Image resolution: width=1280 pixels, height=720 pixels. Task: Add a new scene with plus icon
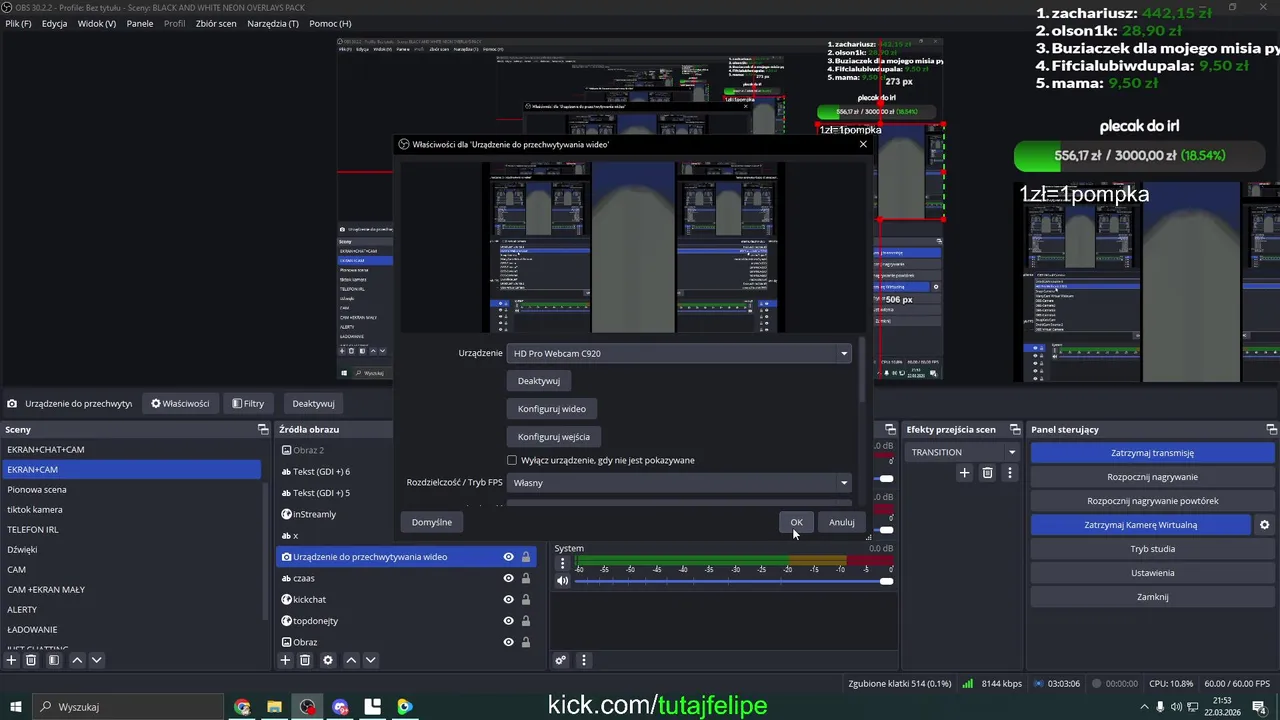click(x=11, y=660)
